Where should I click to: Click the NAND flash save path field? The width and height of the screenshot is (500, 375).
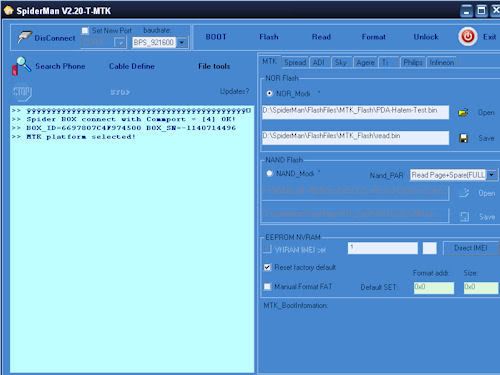355,215
